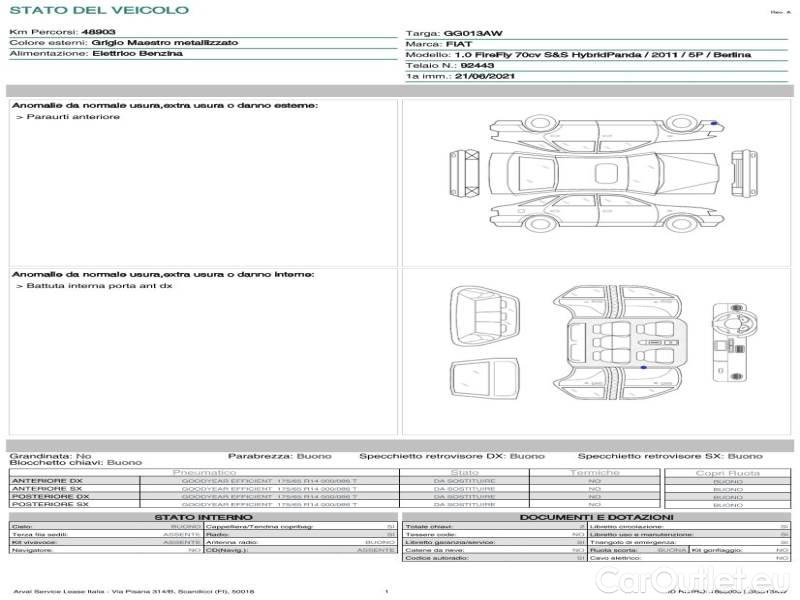Click the "CD(Navig.):" row label
The height and width of the screenshot is (600, 800).
(227, 551)
